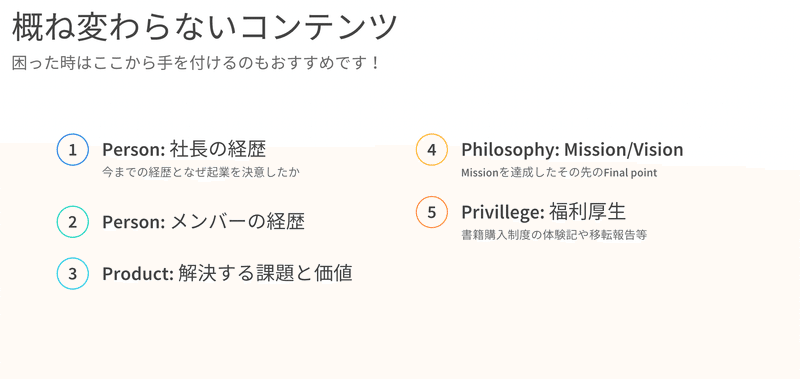Viewport: 800px width, 379px height.
Task: Select the heading 'Person: メンバーの経歴'
Action: click(204, 222)
